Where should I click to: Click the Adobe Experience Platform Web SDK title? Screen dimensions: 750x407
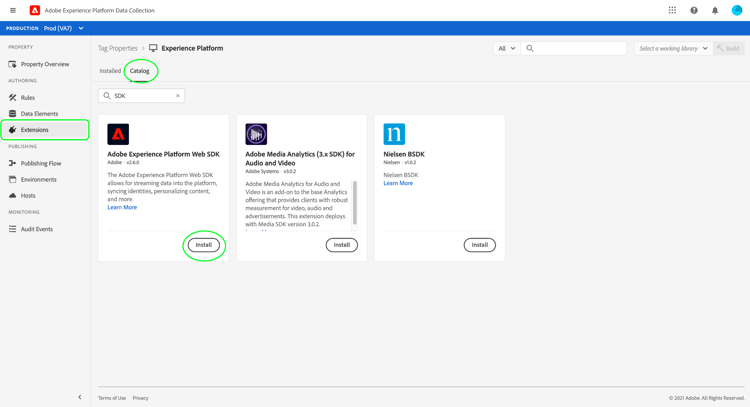click(164, 154)
